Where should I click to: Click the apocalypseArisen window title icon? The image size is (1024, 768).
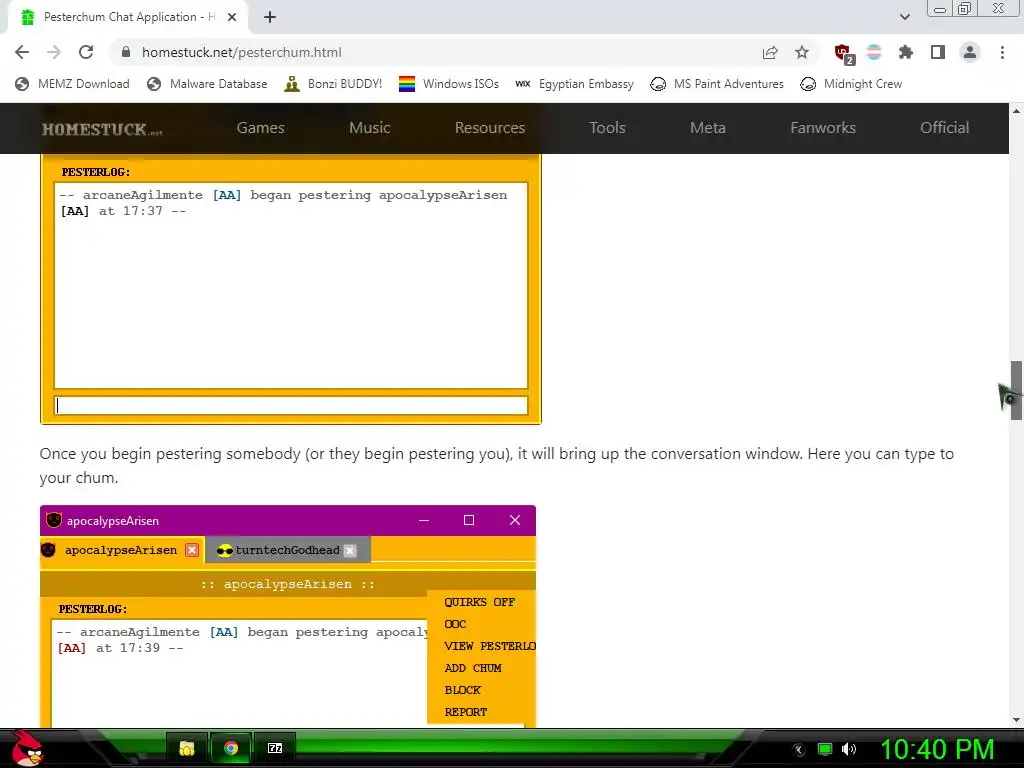(x=54, y=520)
